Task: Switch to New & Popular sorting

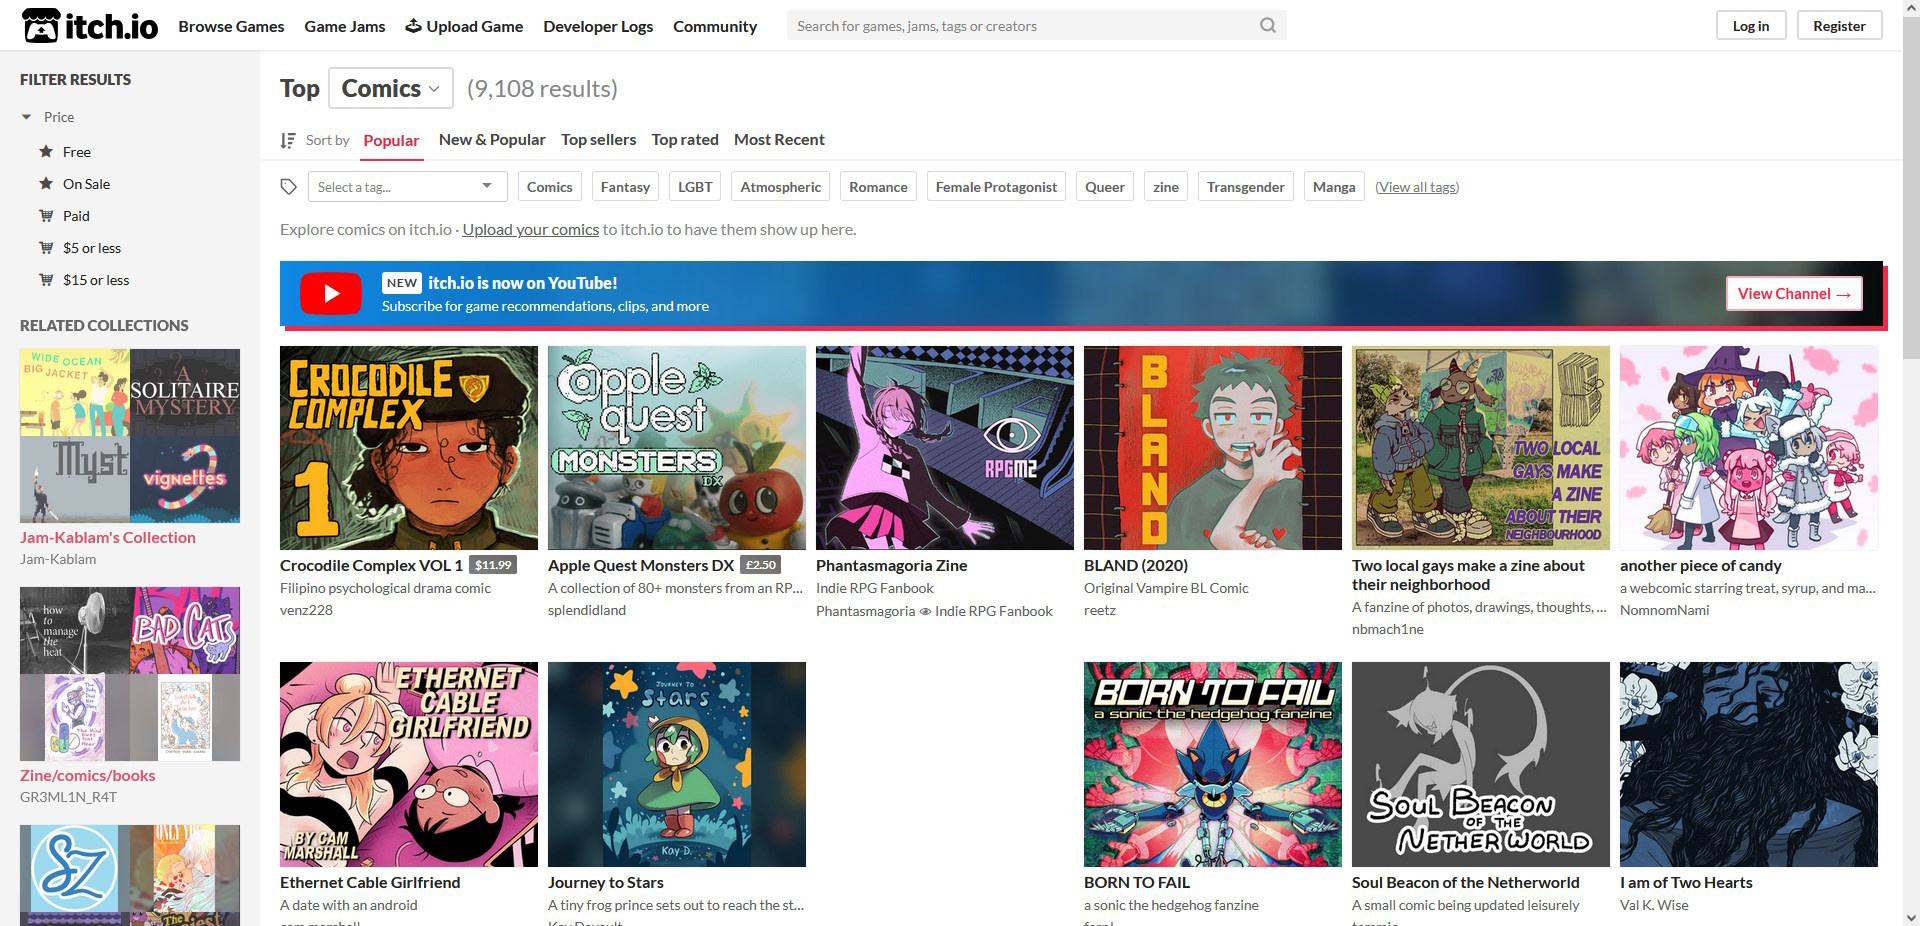Action: 492,140
